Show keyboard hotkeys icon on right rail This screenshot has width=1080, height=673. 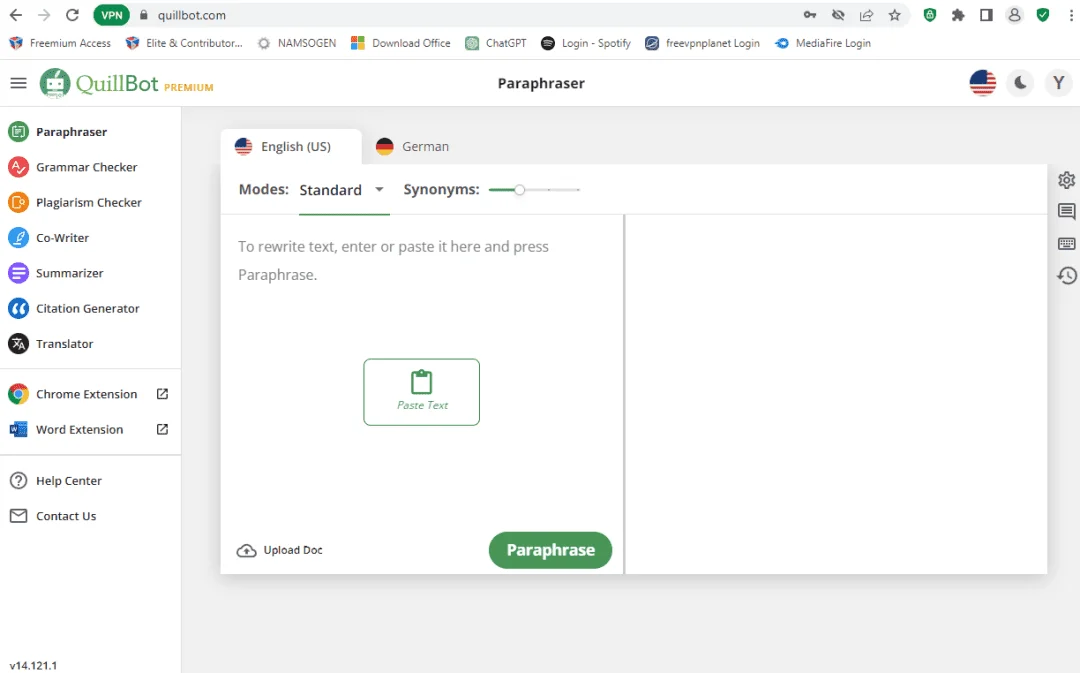[x=1066, y=243]
